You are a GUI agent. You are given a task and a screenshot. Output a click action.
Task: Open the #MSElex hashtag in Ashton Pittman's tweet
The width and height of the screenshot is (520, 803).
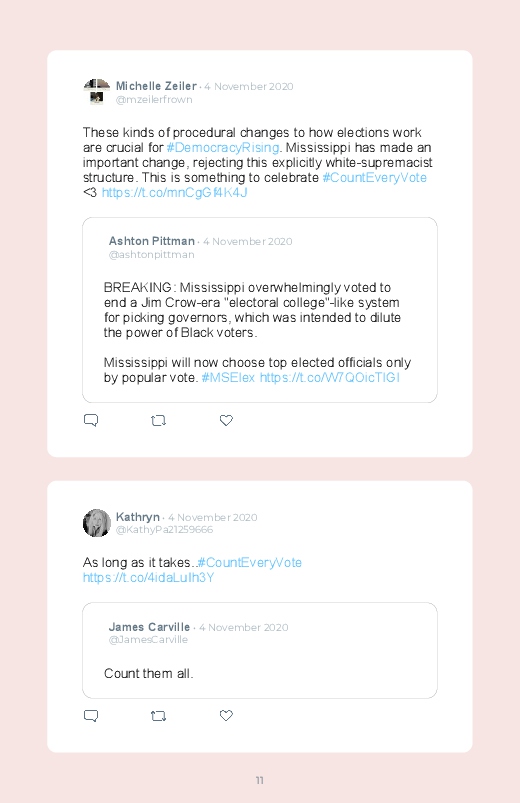[228, 377]
